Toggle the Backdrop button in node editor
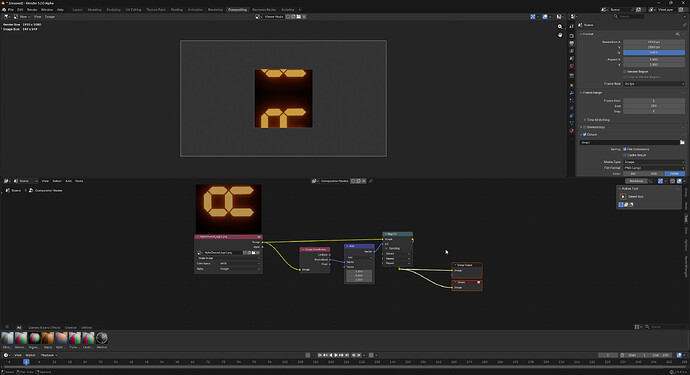 tap(636, 181)
